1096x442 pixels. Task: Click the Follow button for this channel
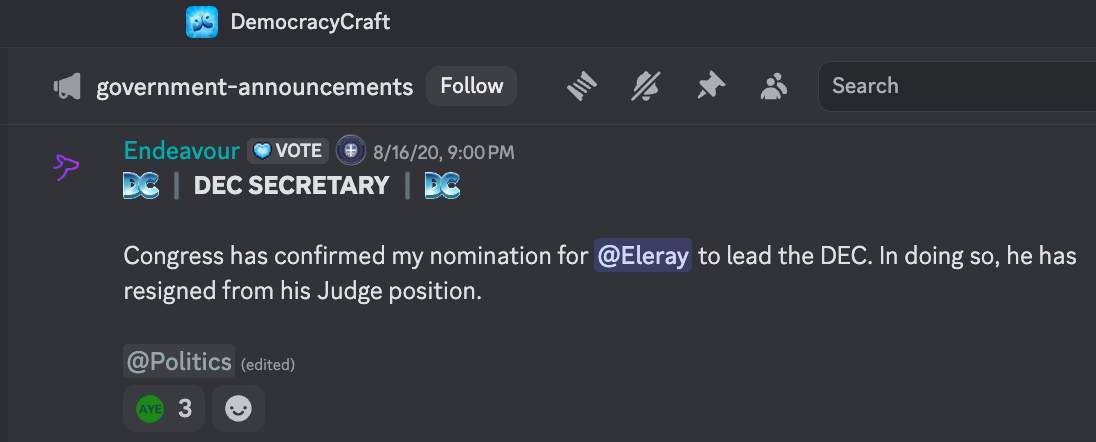tap(472, 86)
